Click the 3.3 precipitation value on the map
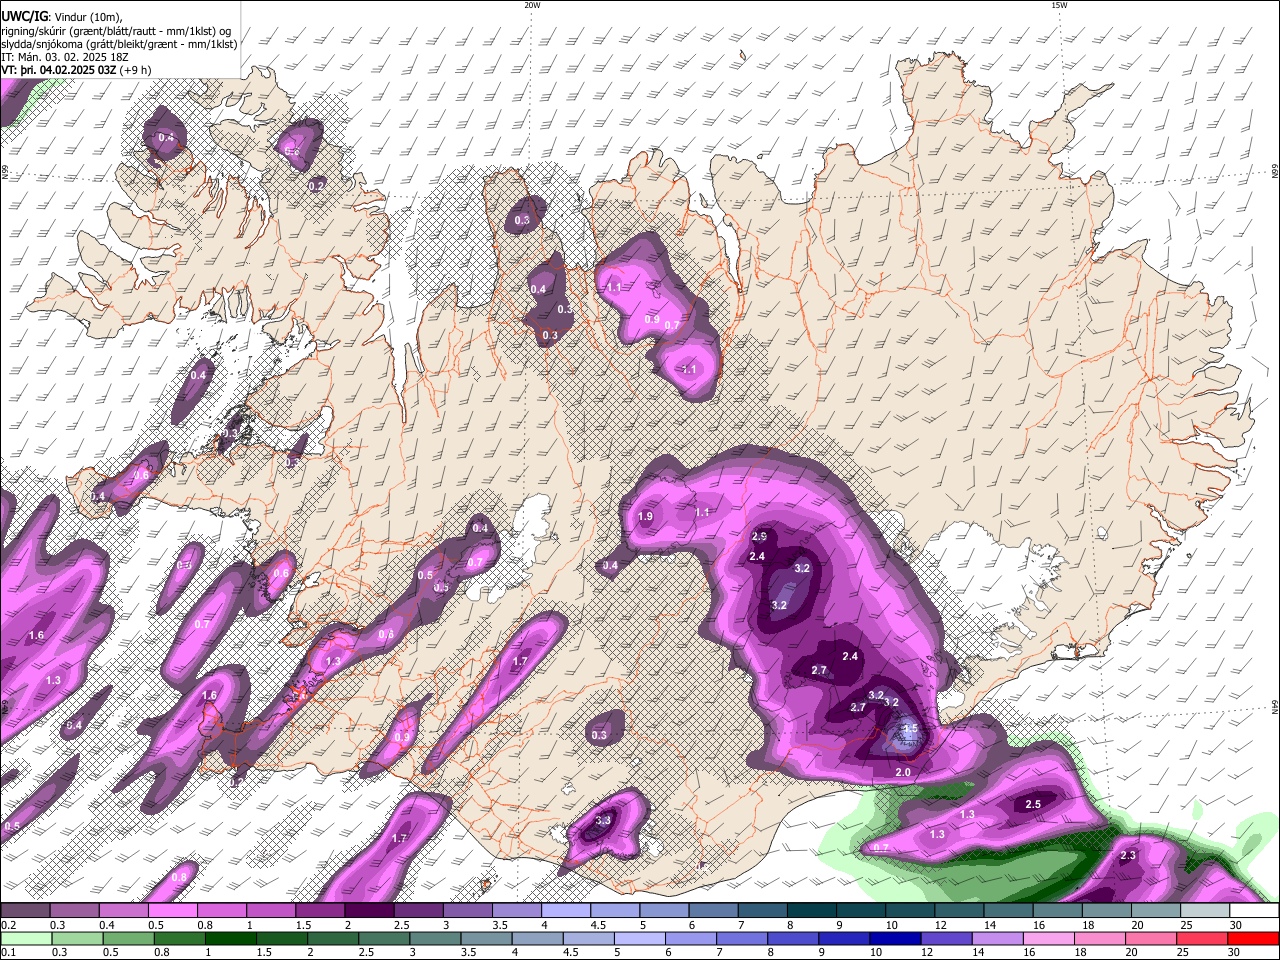This screenshot has width=1280, height=960. tap(603, 820)
